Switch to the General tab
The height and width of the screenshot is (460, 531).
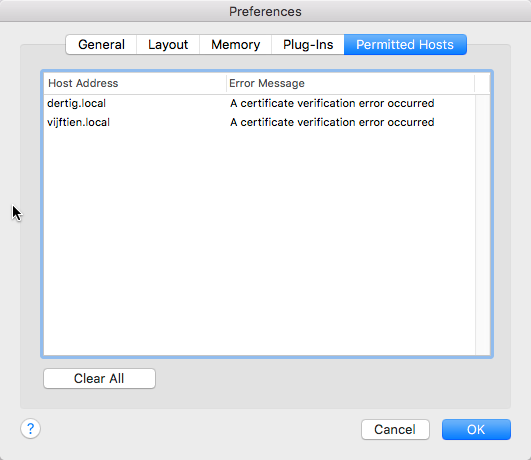(x=101, y=45)
